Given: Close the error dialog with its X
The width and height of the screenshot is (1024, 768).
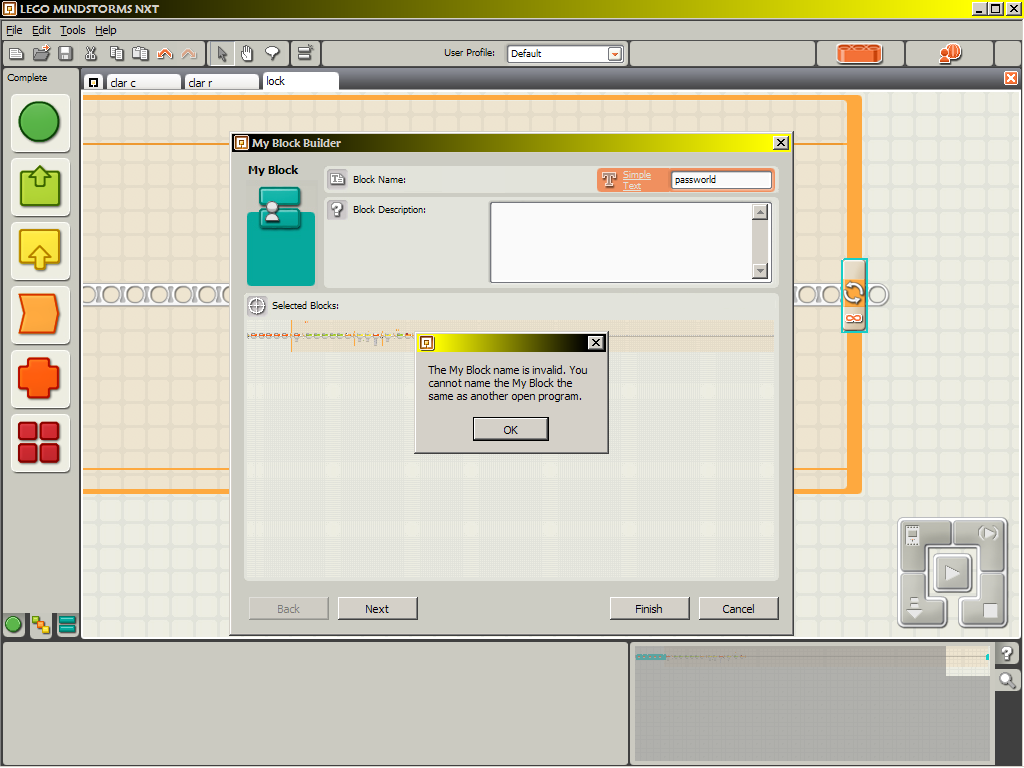Looking at the screenshot, I should pyautogui.click(x=596, y=343).
